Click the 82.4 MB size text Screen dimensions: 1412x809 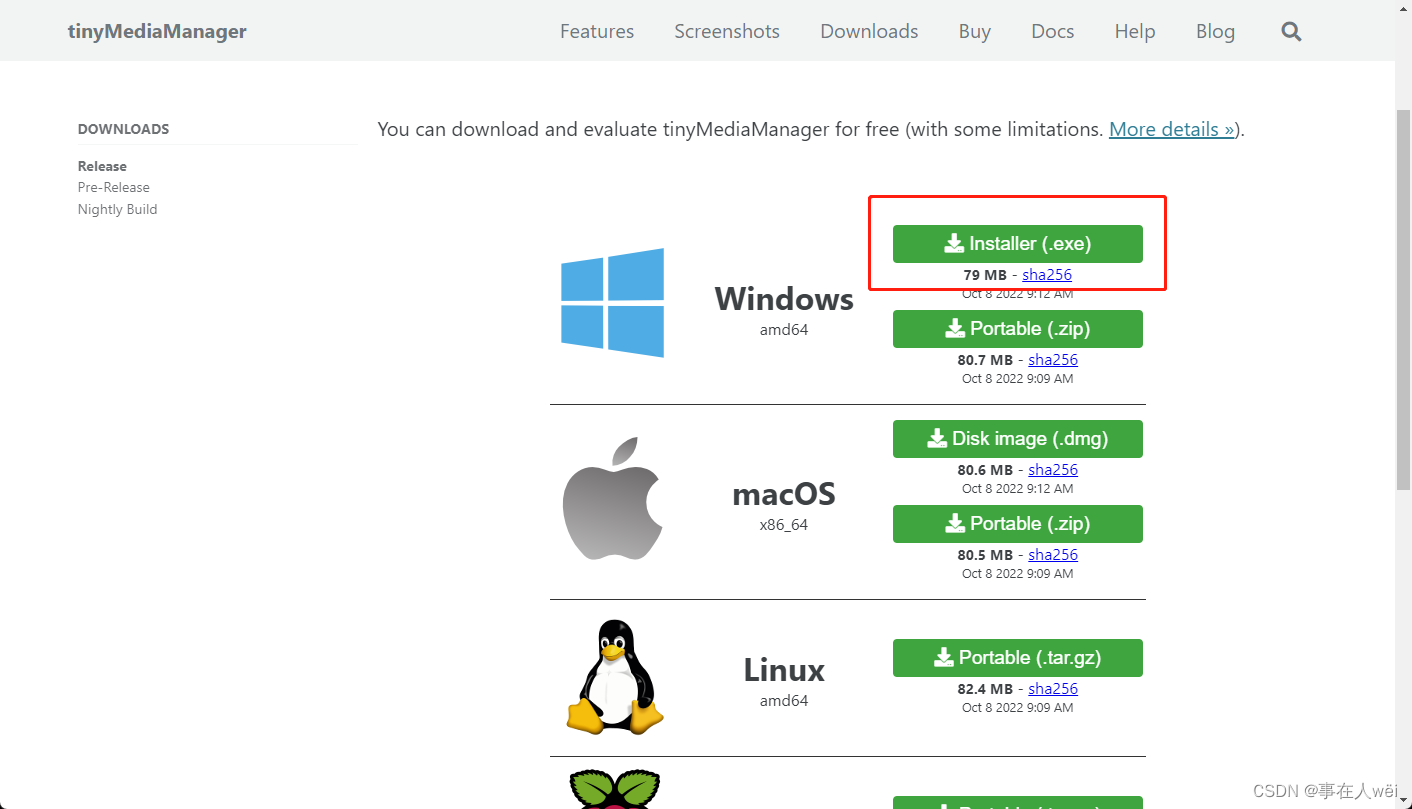[985, 689]
